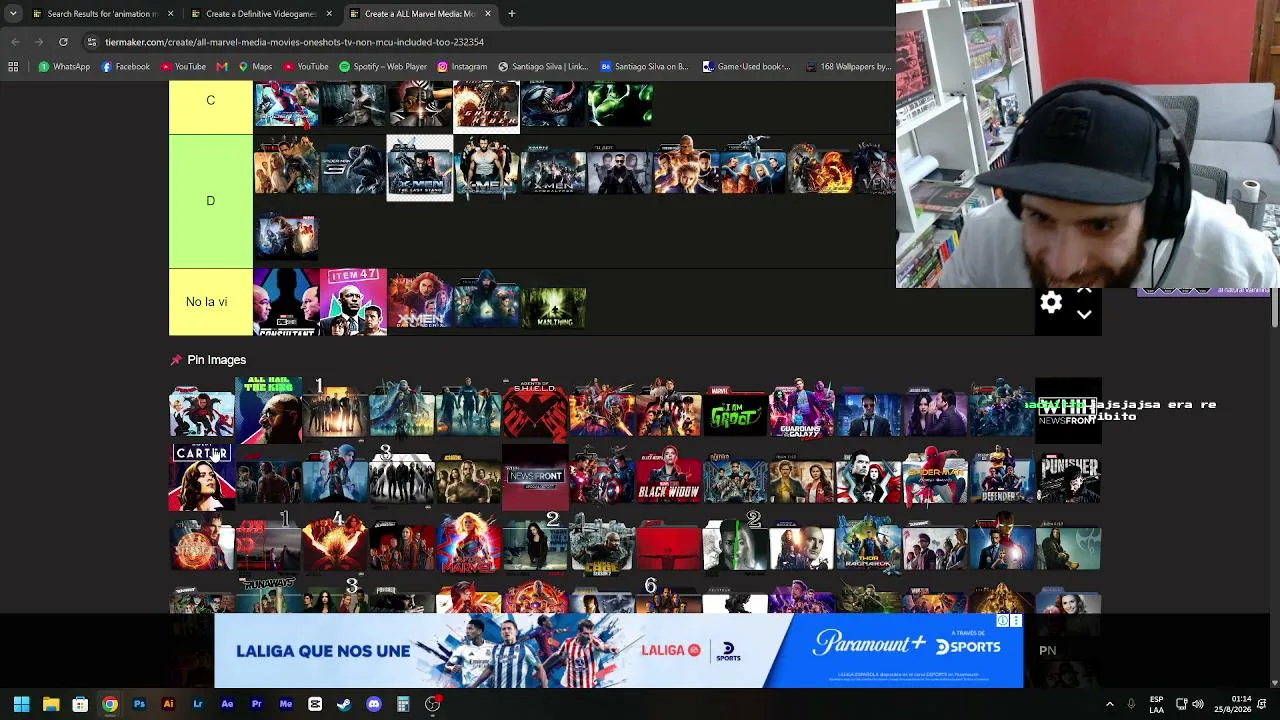This screenshot has width=1280, height=720.
Task: Open the 168 Wallpapers bookmark
Action: 847,67
